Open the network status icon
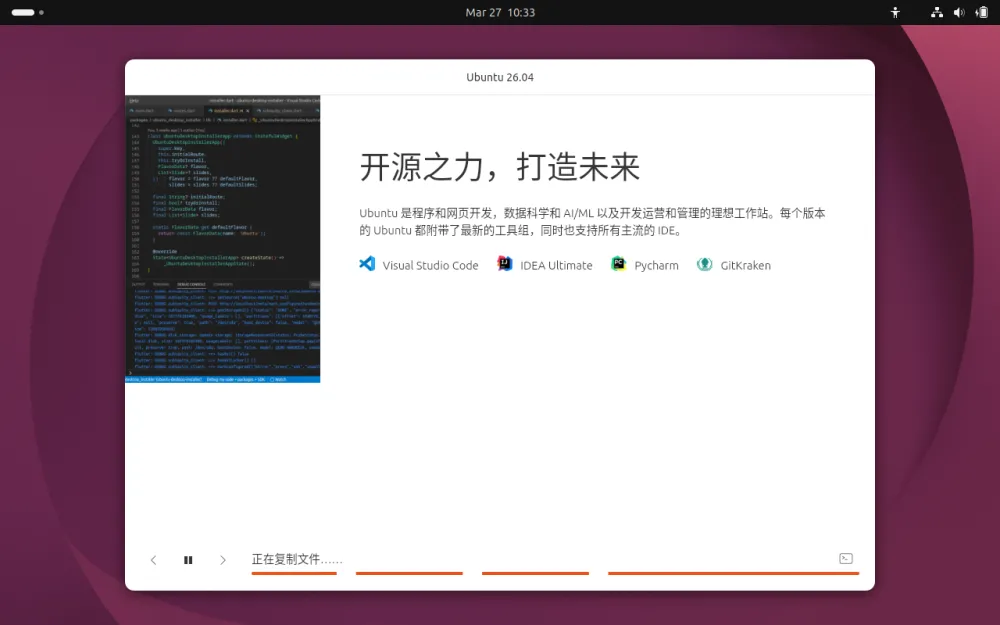The height and width of the screenshot is (625, 1000). point(936,12)
